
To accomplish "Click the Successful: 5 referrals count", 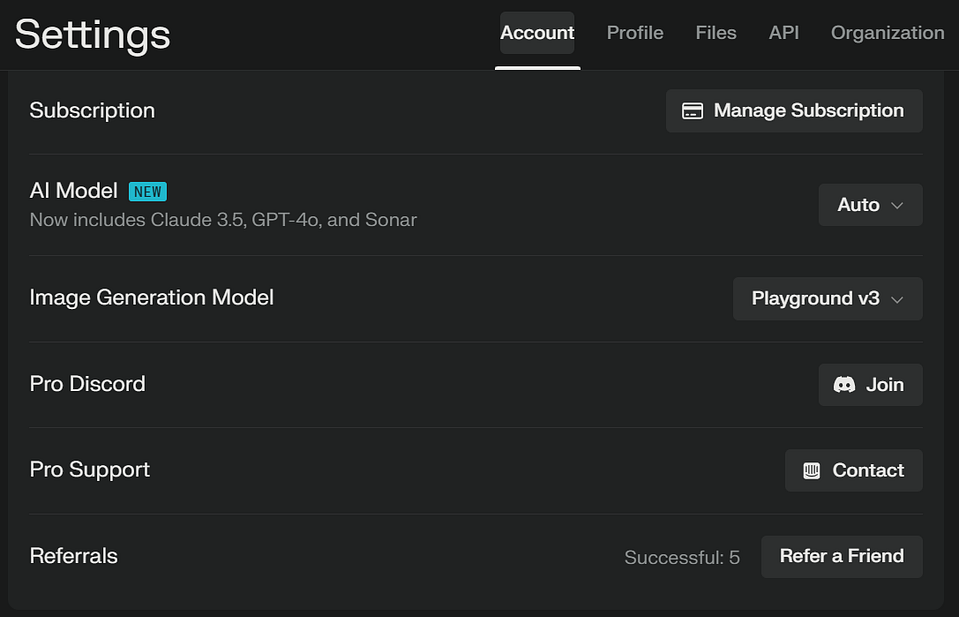I will click(x=682, y=558).
